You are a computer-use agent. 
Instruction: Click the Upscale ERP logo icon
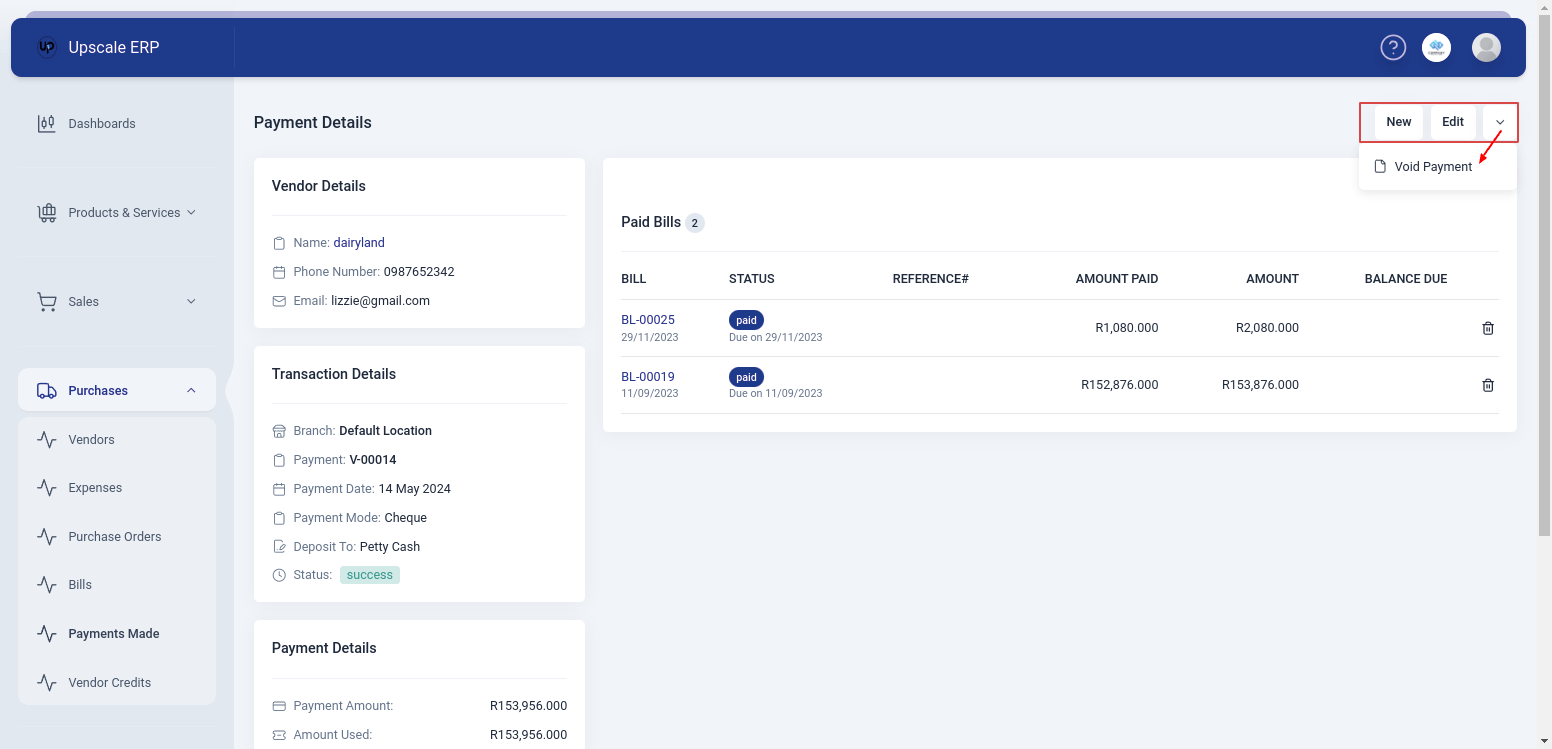46,47
